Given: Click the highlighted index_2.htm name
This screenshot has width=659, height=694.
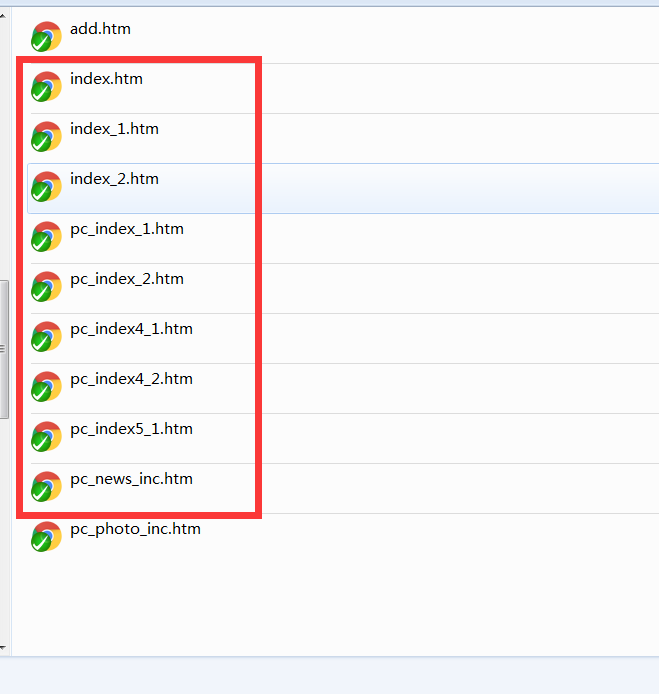Looking at the screenshot, I should (114, 179).
